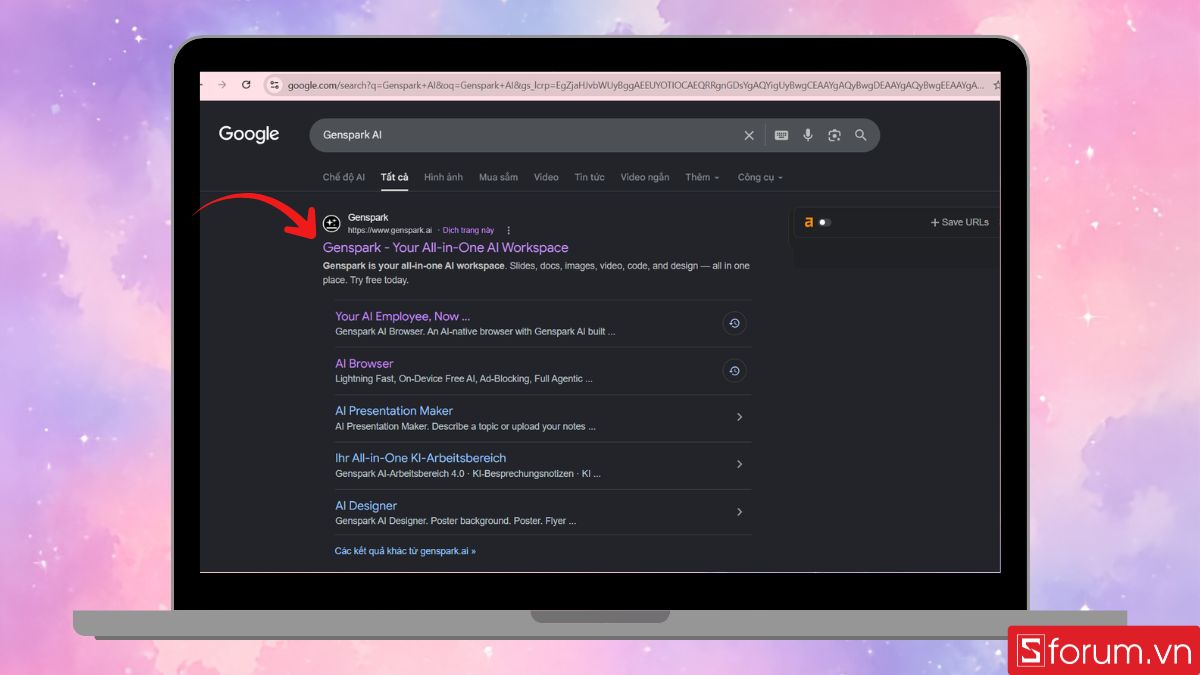Open the Tin tức tab
This screenshot has width=1200, height=675.
589,177
